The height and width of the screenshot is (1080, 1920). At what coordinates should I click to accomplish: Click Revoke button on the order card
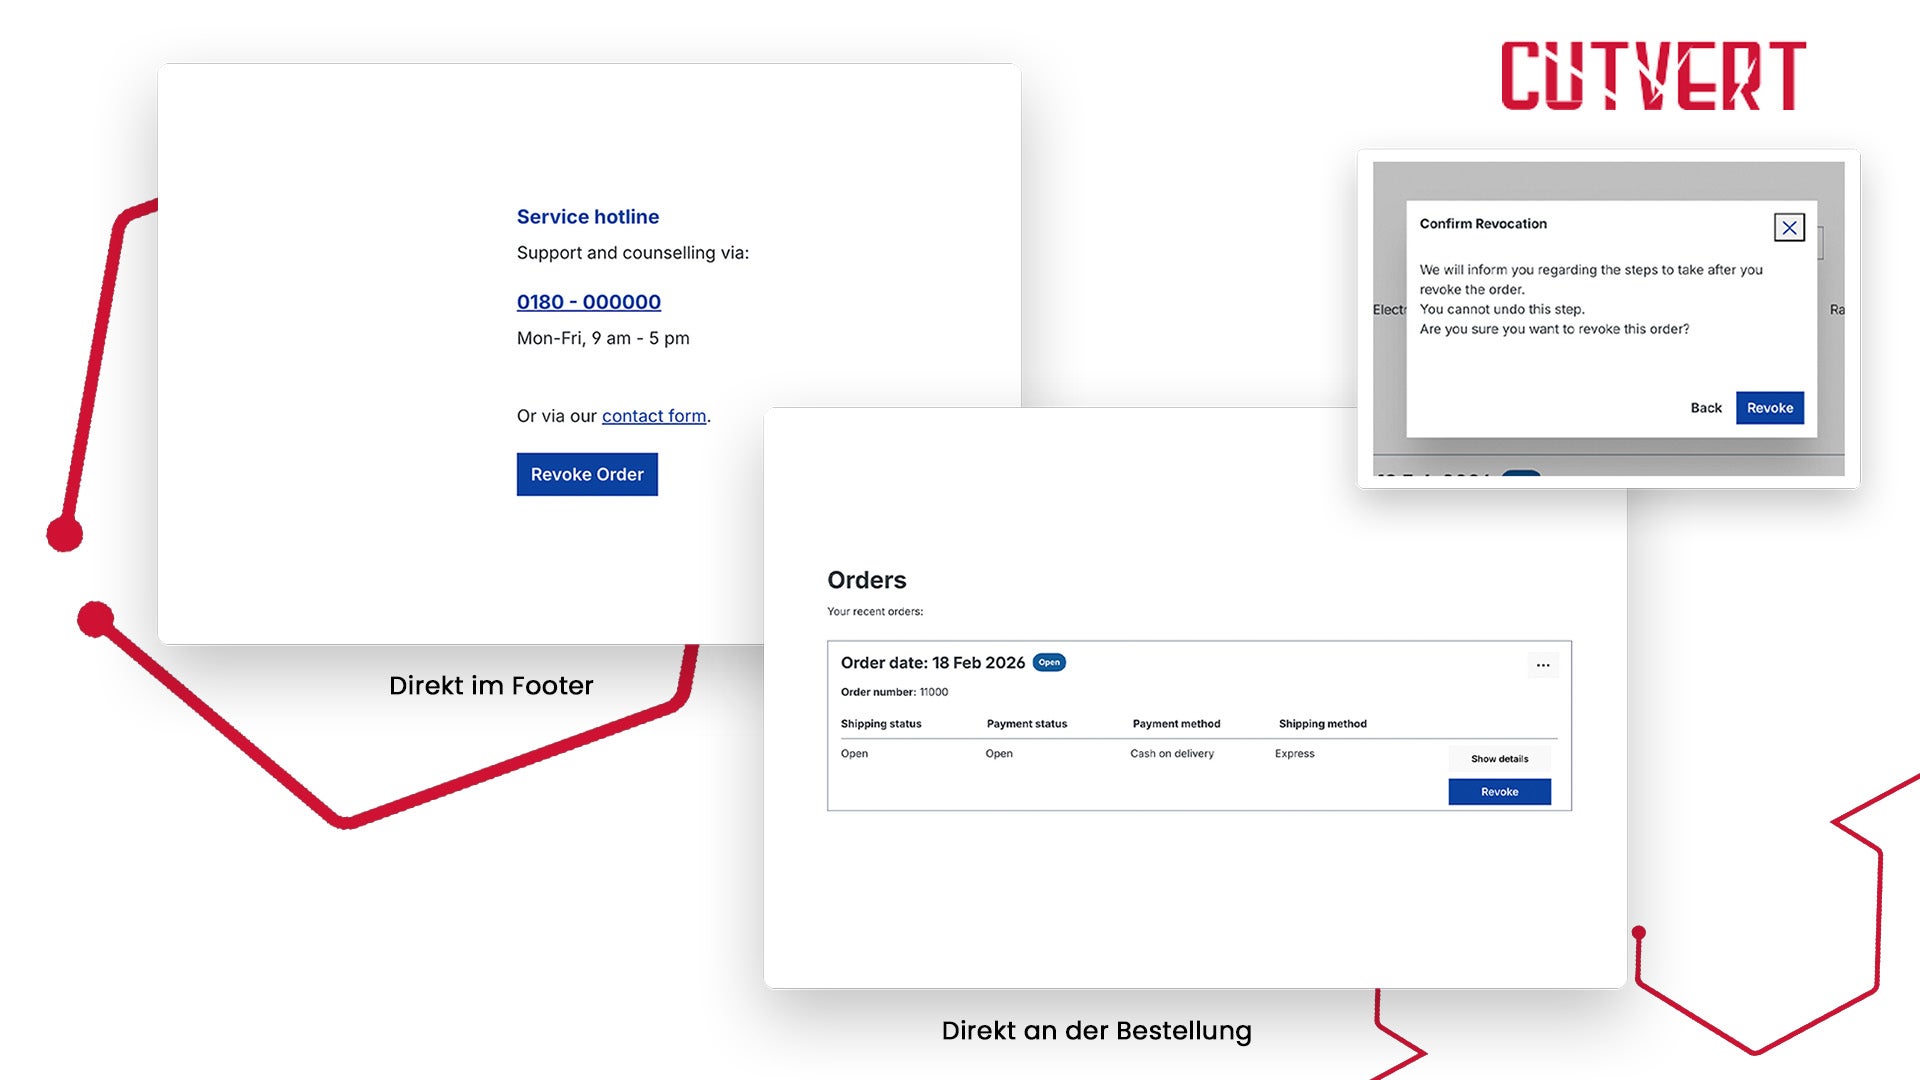pyautogui.click(x=1499, y=792)
